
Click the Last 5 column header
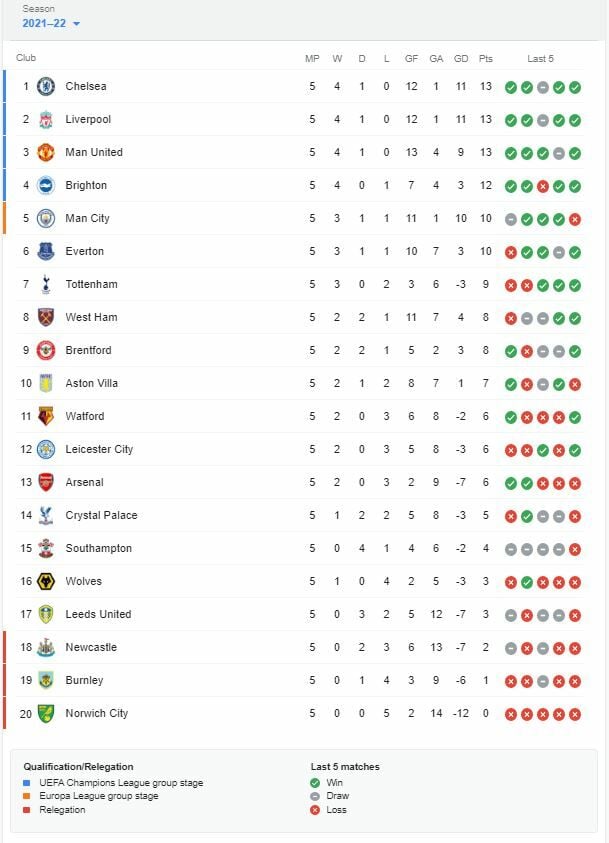[x=541, y=59]
